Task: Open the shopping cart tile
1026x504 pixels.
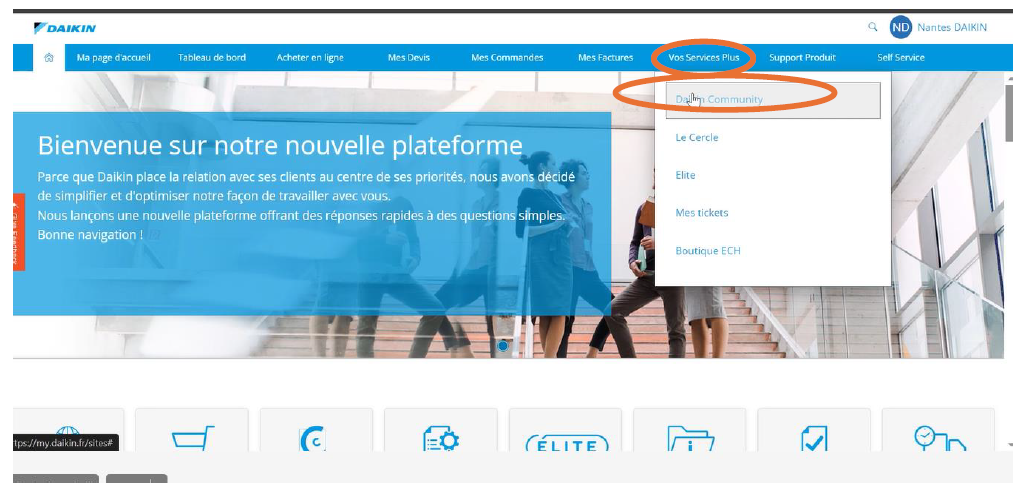Action: [192, 429]
